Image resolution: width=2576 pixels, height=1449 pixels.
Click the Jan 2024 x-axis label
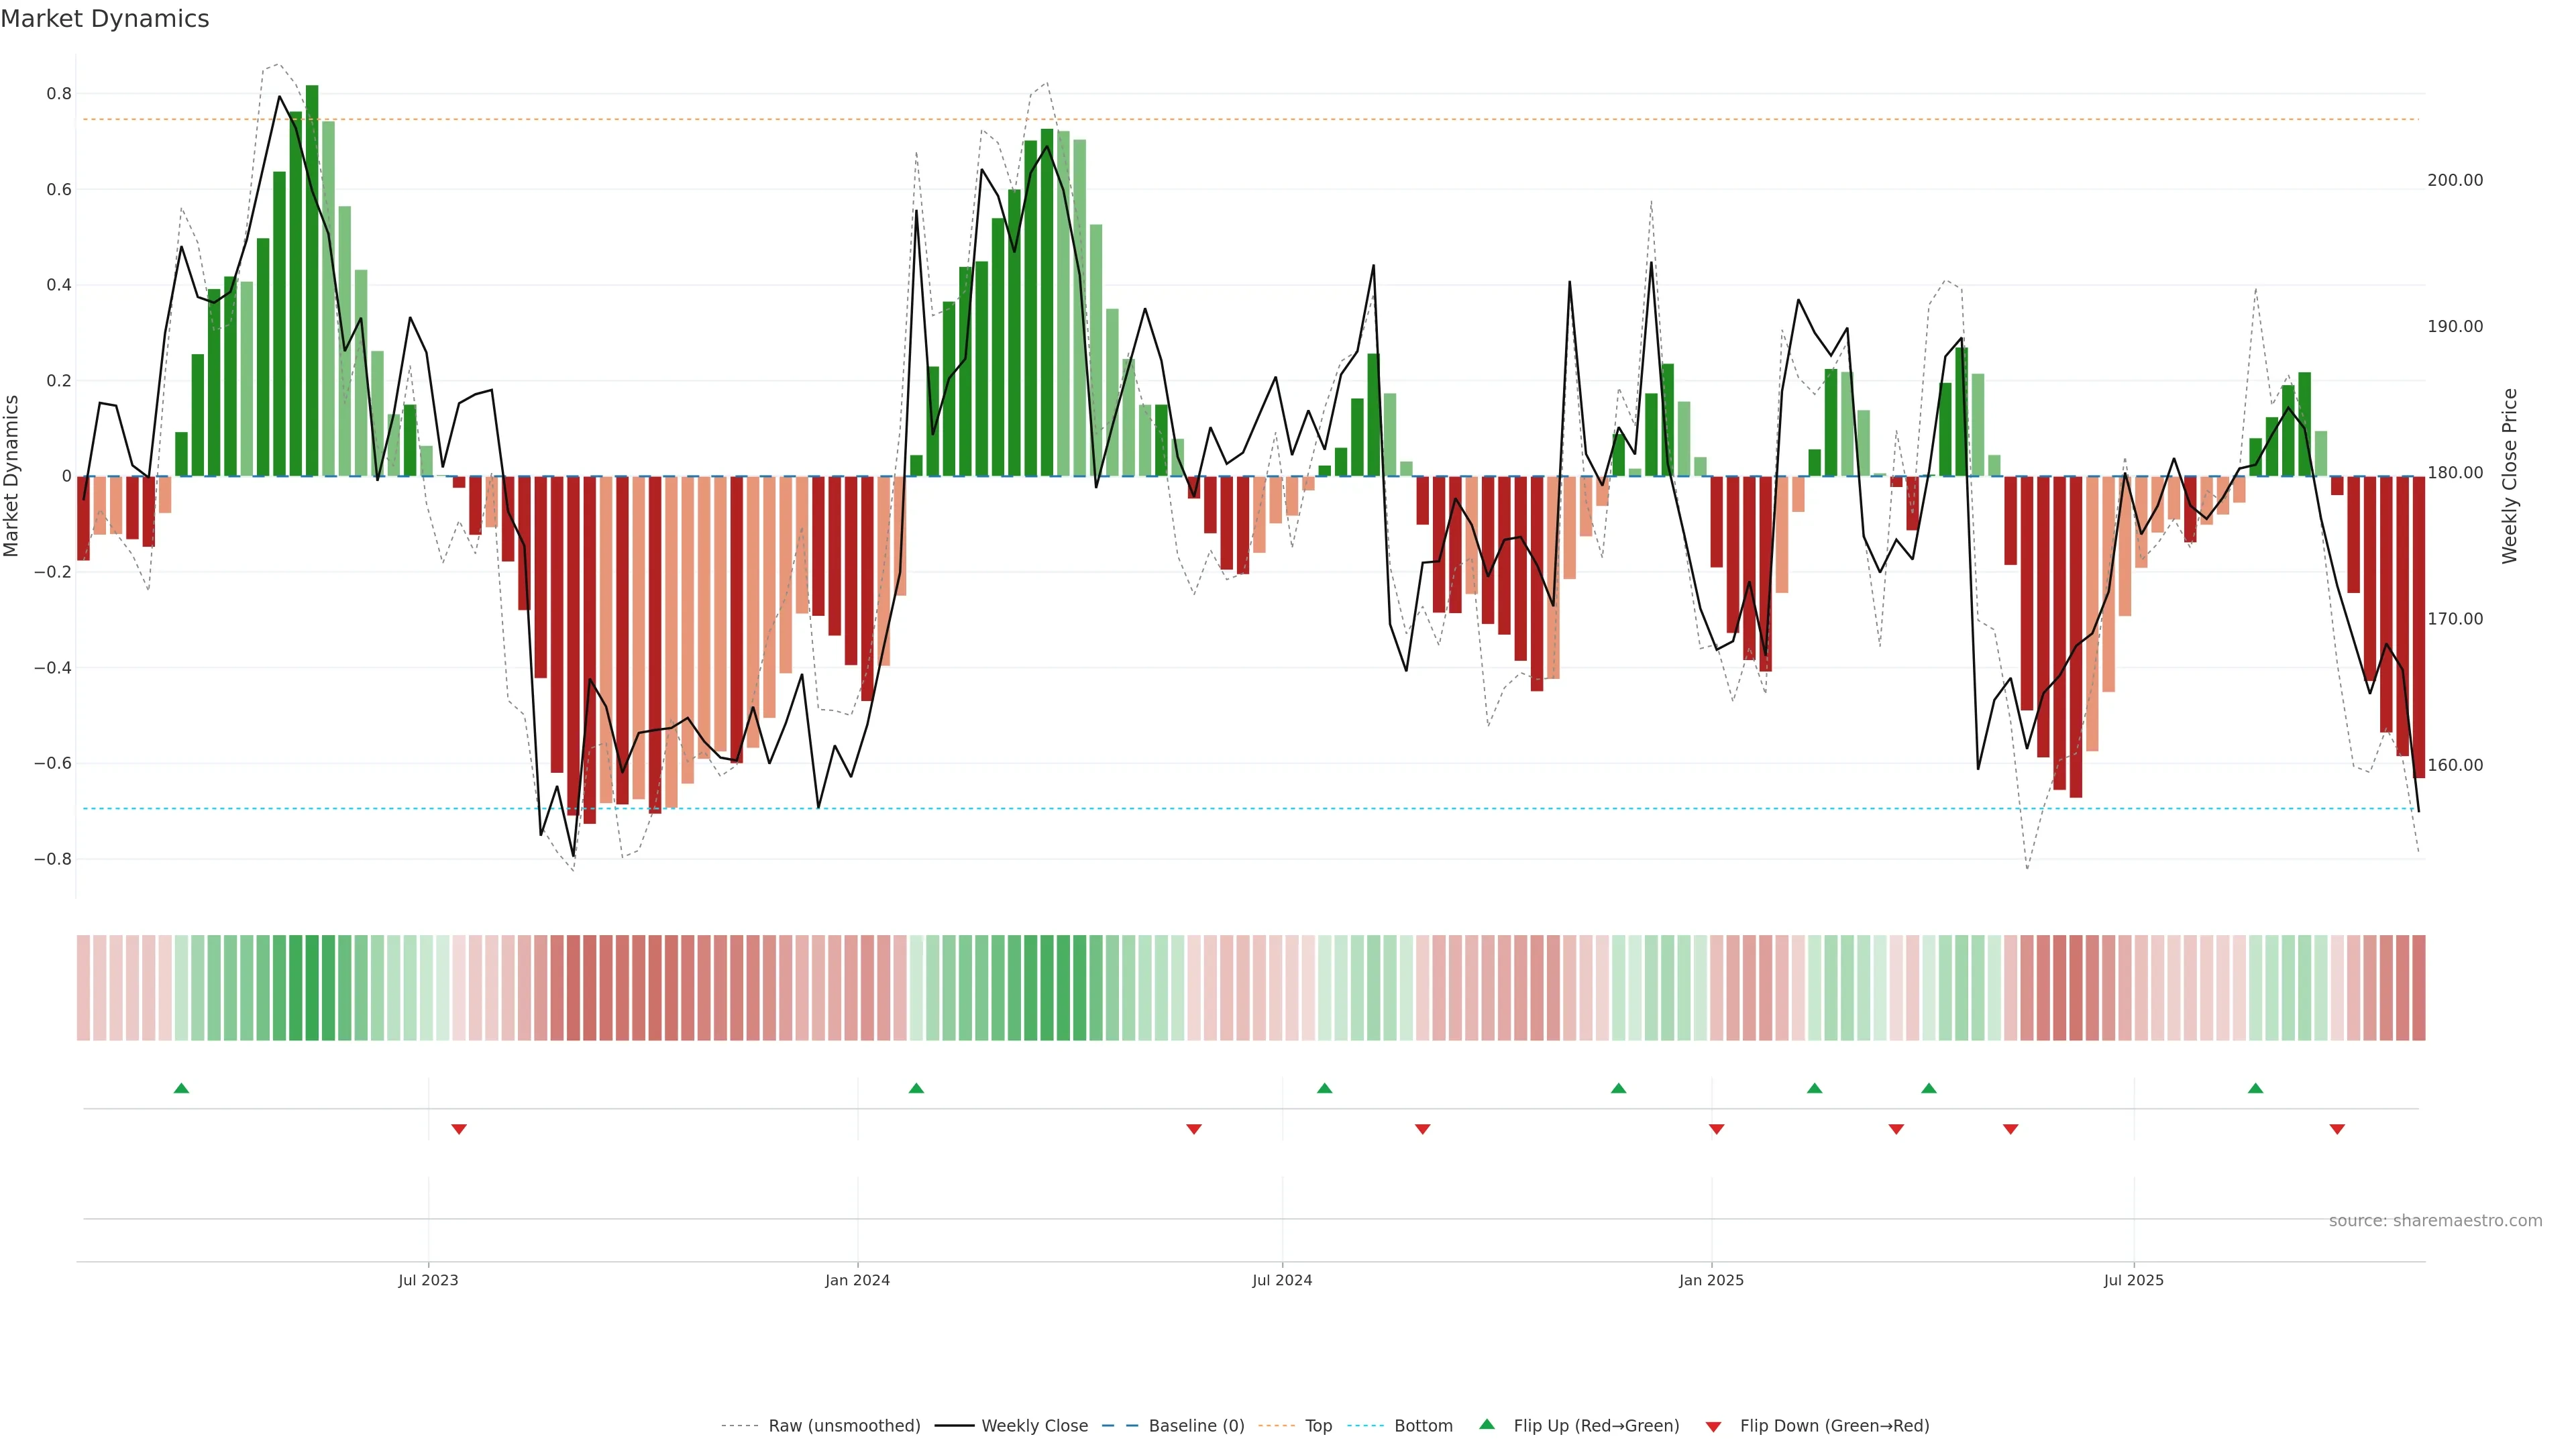point(857,1280)
